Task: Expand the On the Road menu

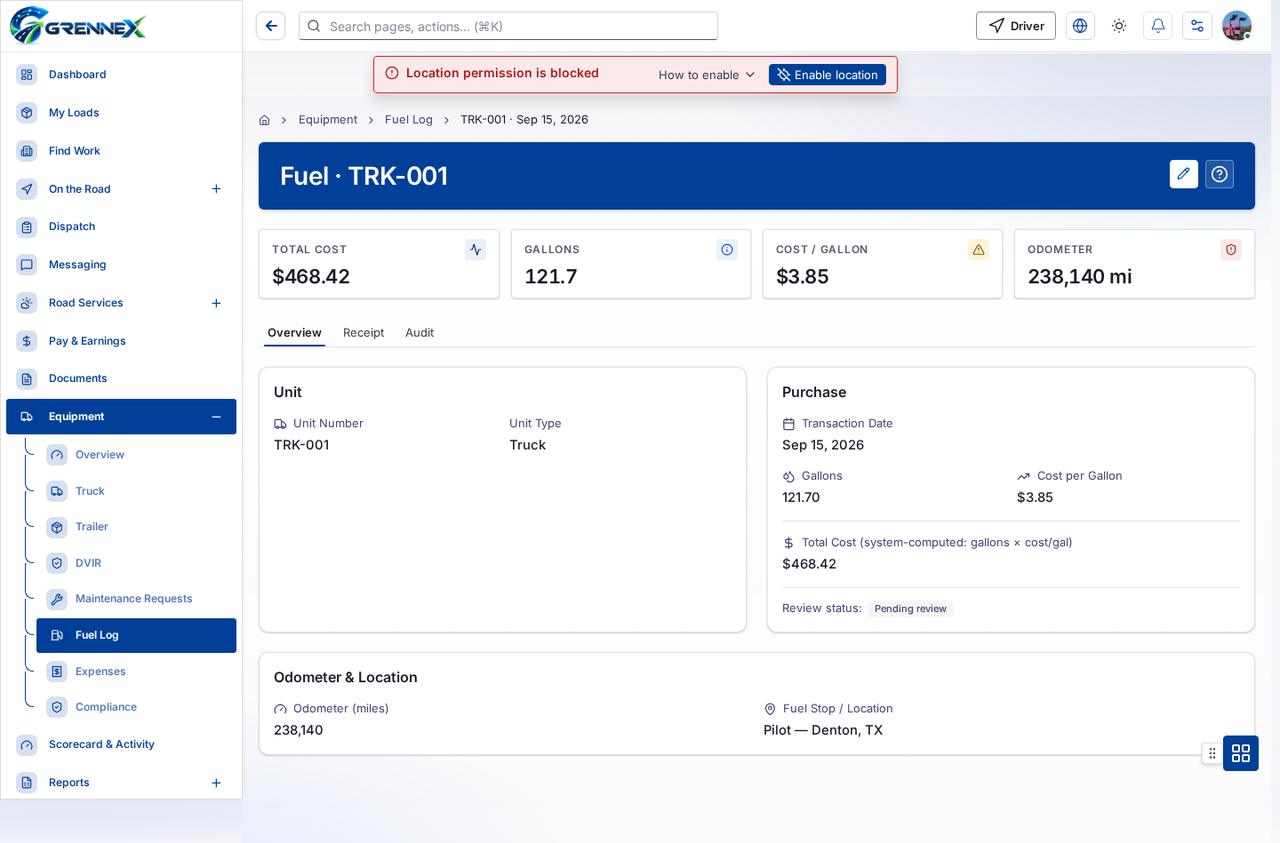Action: (x=216, y=189)
